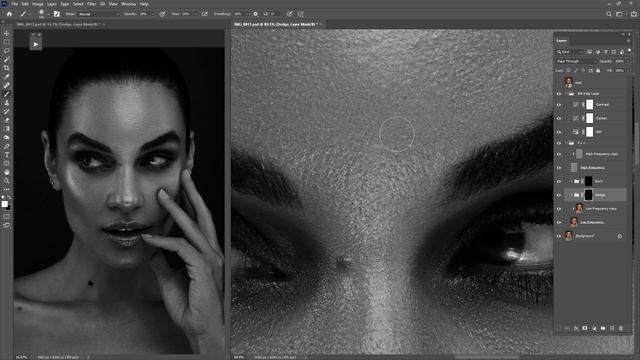640x360 pixels.
Task: Click the foreground color swatch
Action: tap(4, 204)
